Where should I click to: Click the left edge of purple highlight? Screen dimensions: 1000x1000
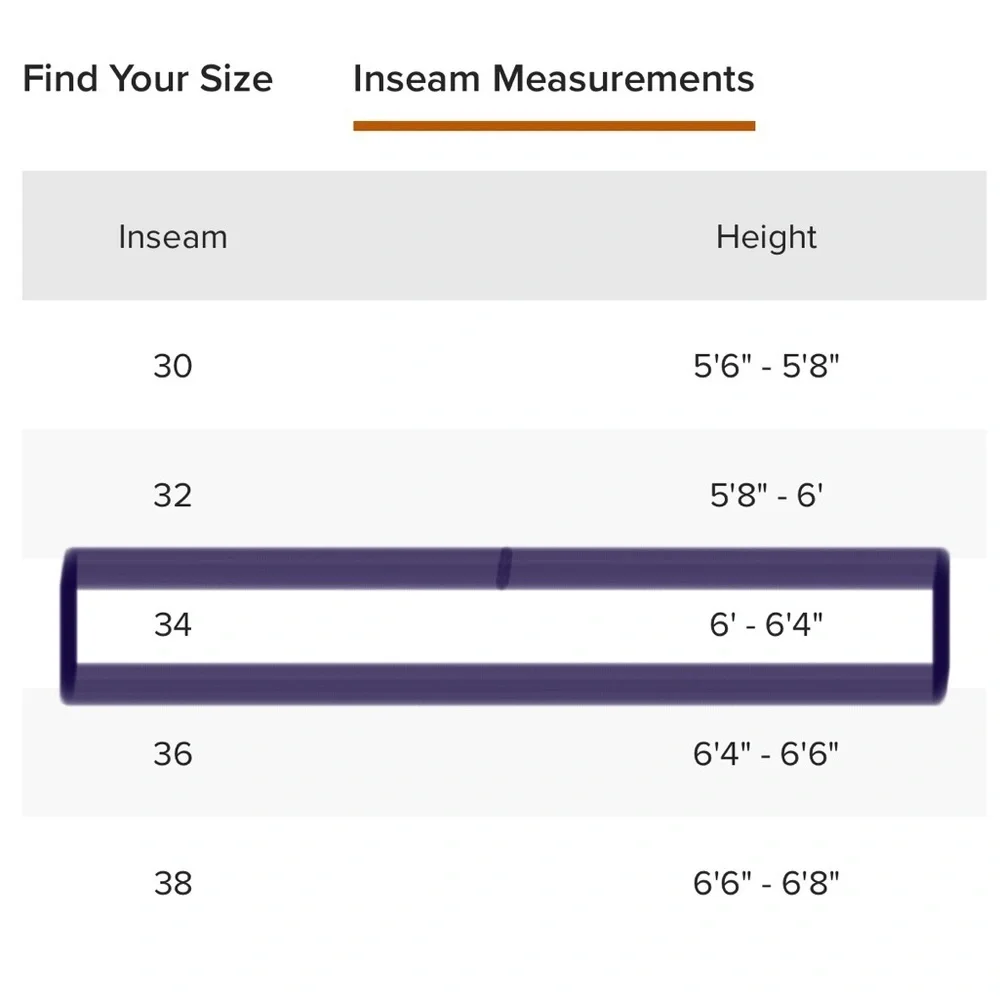(x=69, y=626)
